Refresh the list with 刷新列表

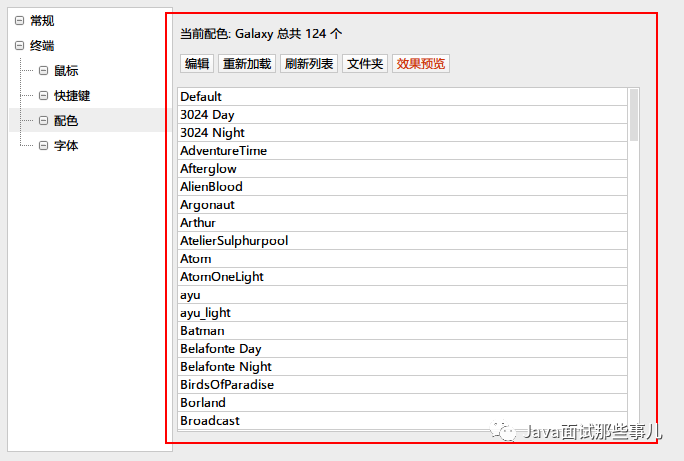coord(309,64)
